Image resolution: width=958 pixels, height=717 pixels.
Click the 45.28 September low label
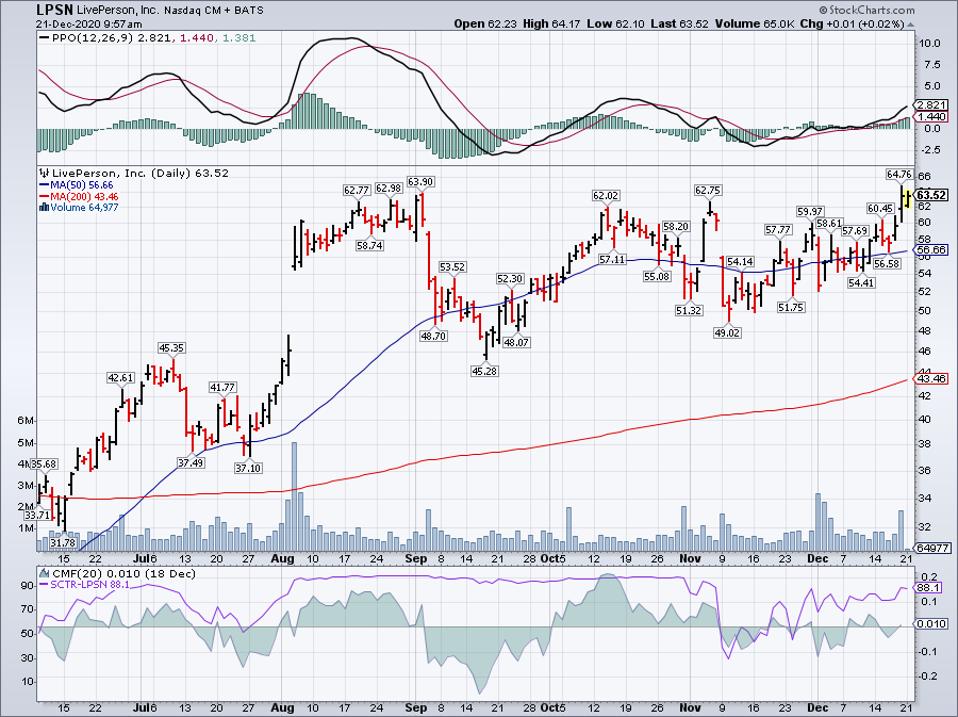[x=484, y=370]
